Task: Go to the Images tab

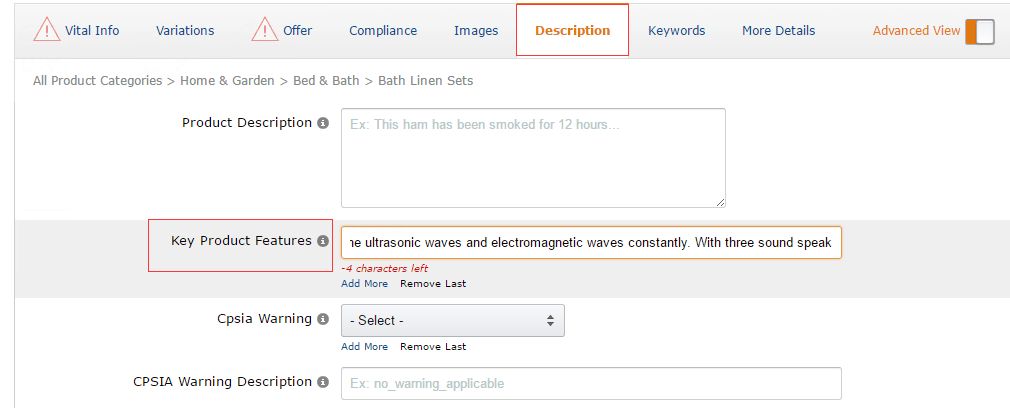Action: click(x=476, y=31)
